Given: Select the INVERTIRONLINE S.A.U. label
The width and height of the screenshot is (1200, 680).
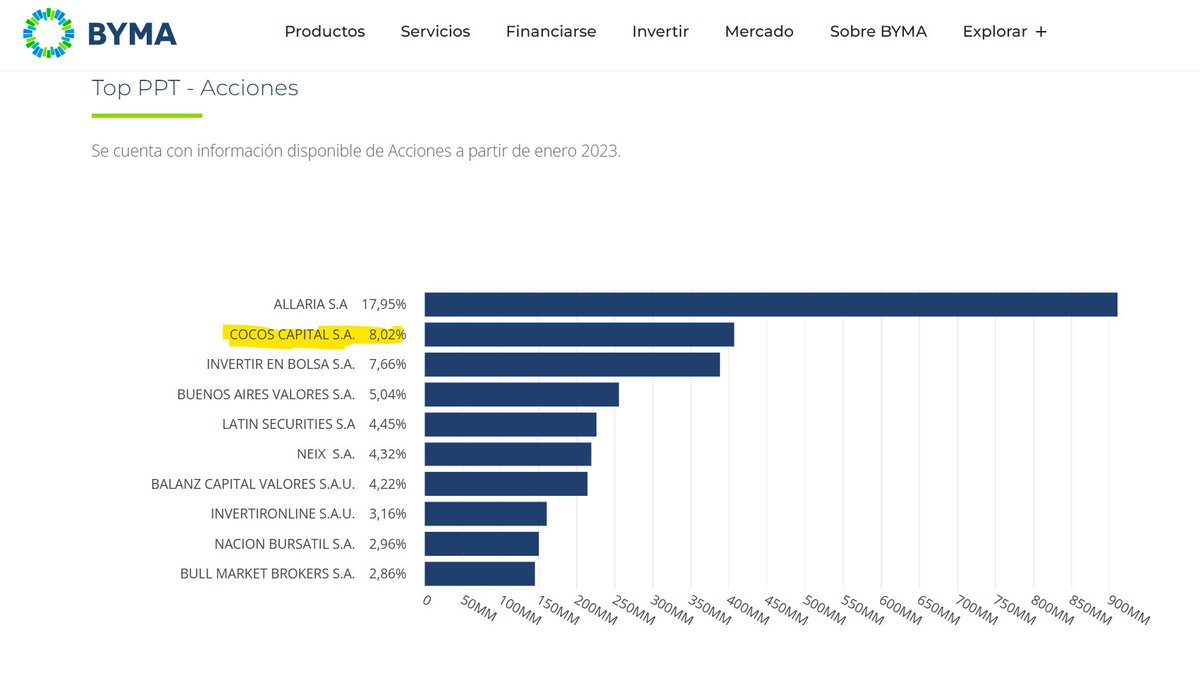Looking at the screenshot, I should pos(283,514).
